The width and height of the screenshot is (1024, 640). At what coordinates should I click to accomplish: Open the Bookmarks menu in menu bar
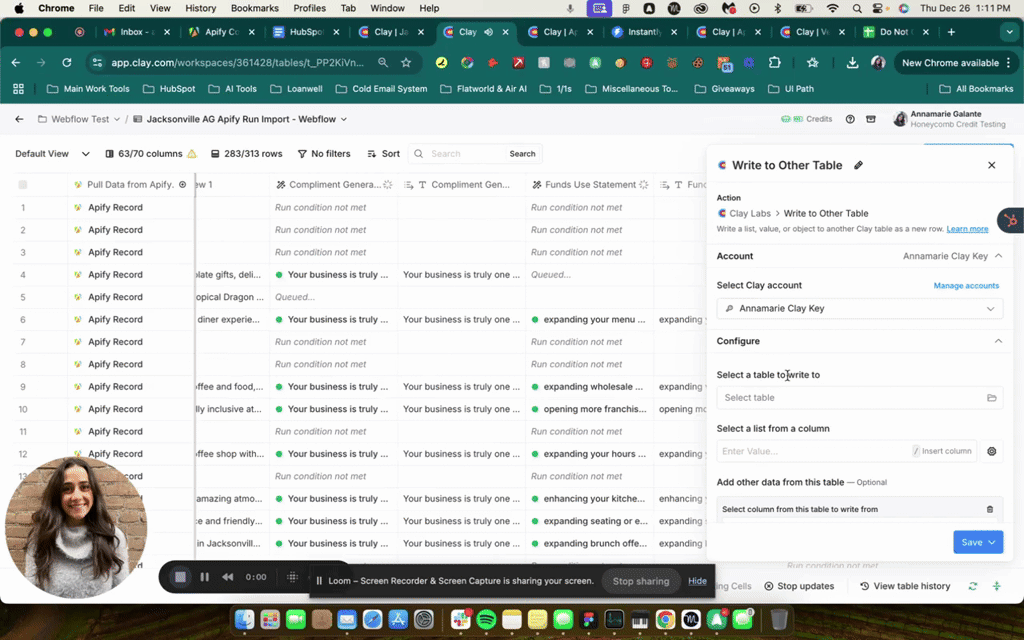click(254, 8)
